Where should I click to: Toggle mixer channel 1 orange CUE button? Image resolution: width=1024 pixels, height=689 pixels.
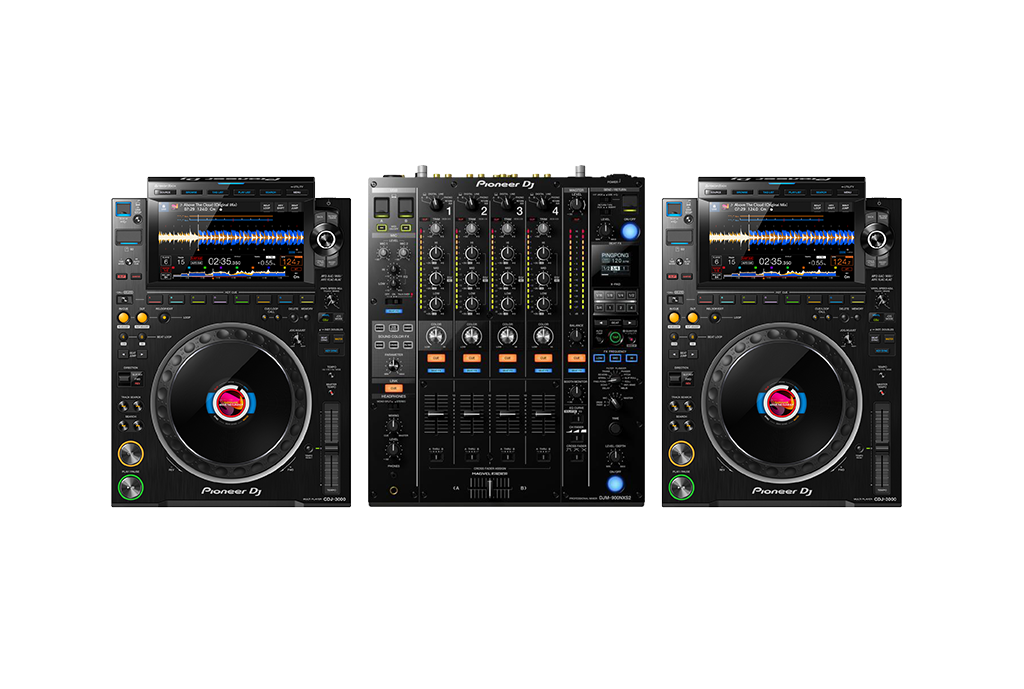436,357
